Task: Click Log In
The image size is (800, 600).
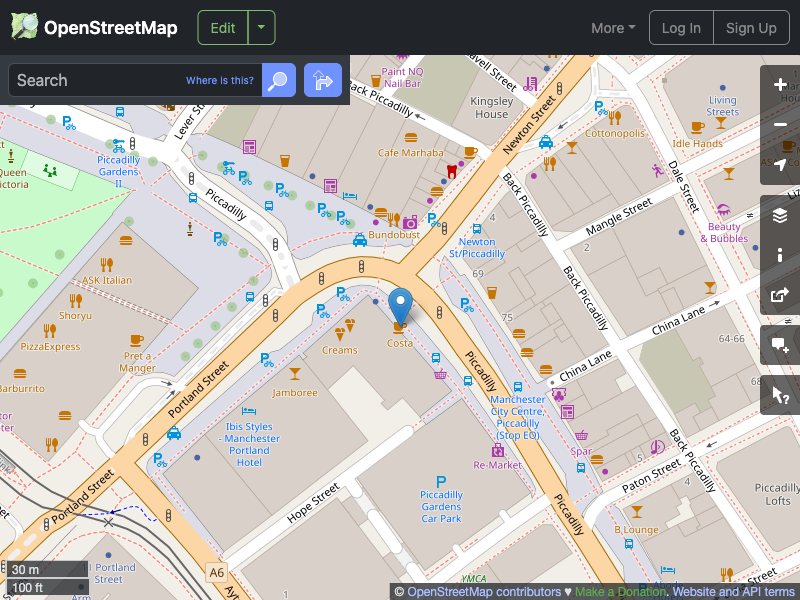Action: 681,27
